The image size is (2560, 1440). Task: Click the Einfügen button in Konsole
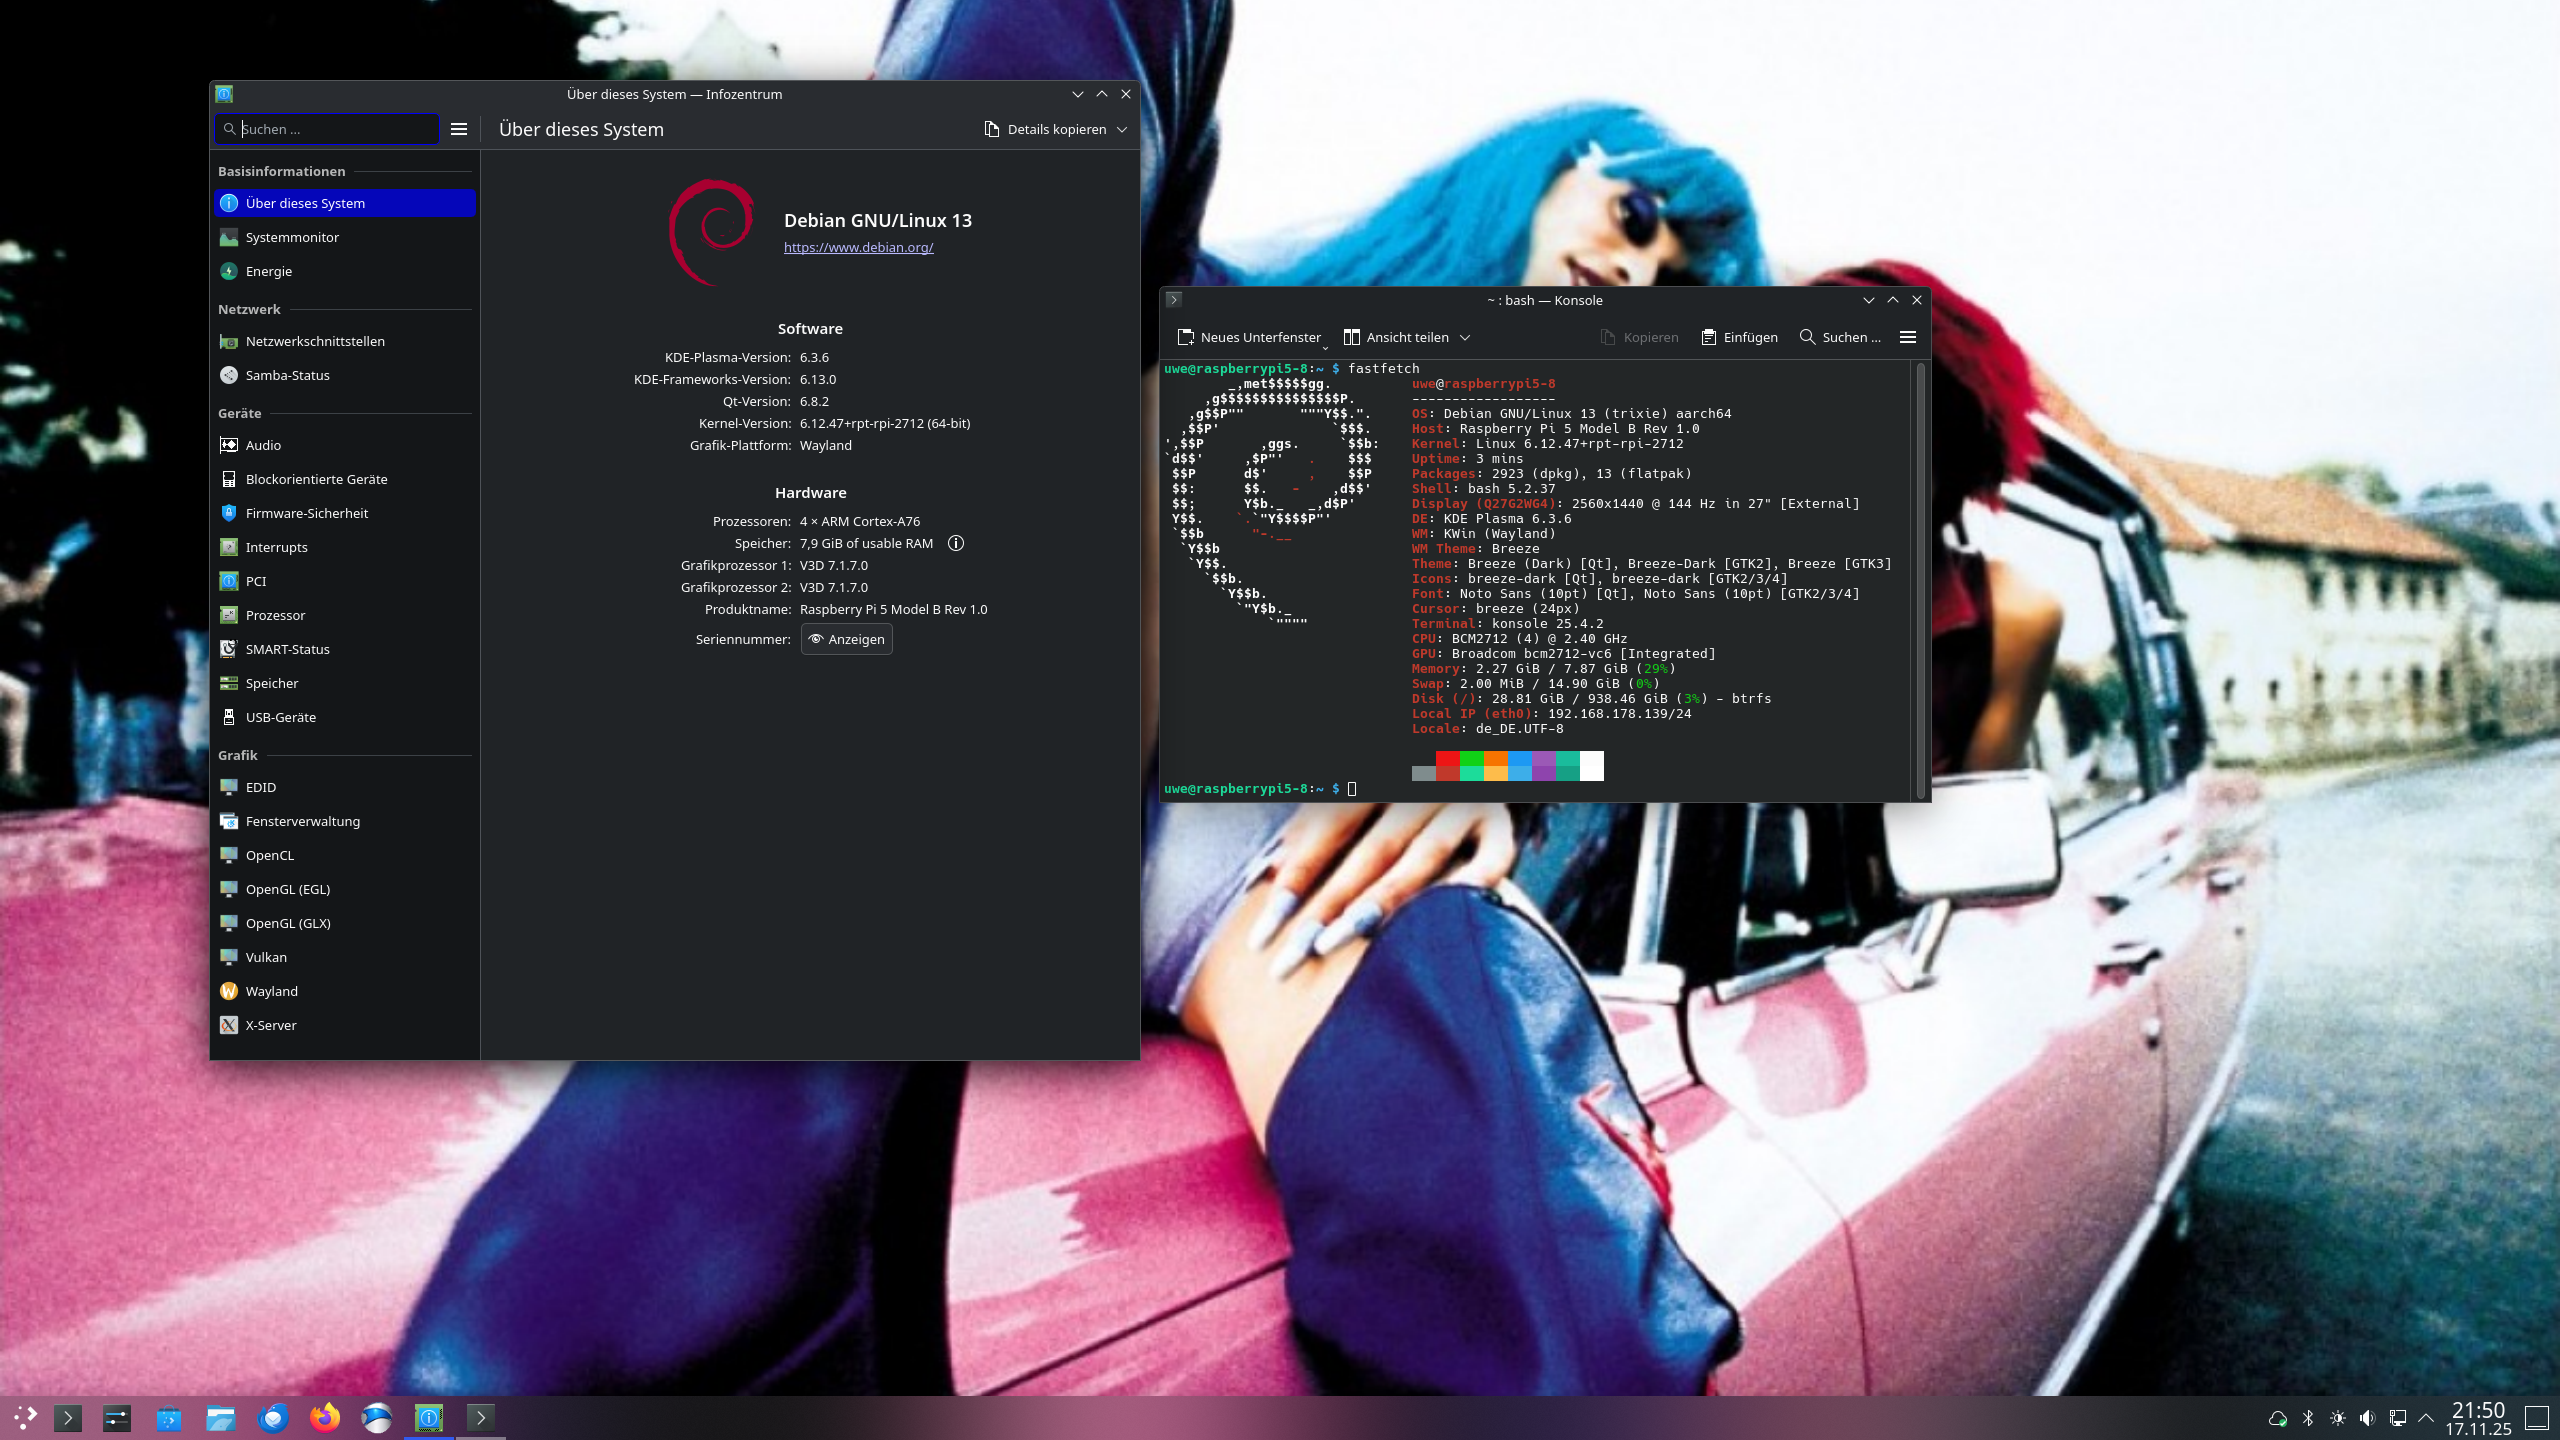pos(1739,337)
